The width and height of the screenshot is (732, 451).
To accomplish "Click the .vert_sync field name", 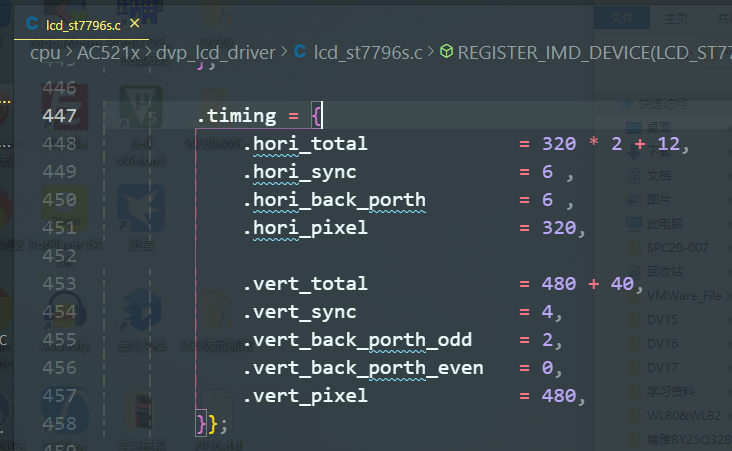I will [x=300, y=312].
